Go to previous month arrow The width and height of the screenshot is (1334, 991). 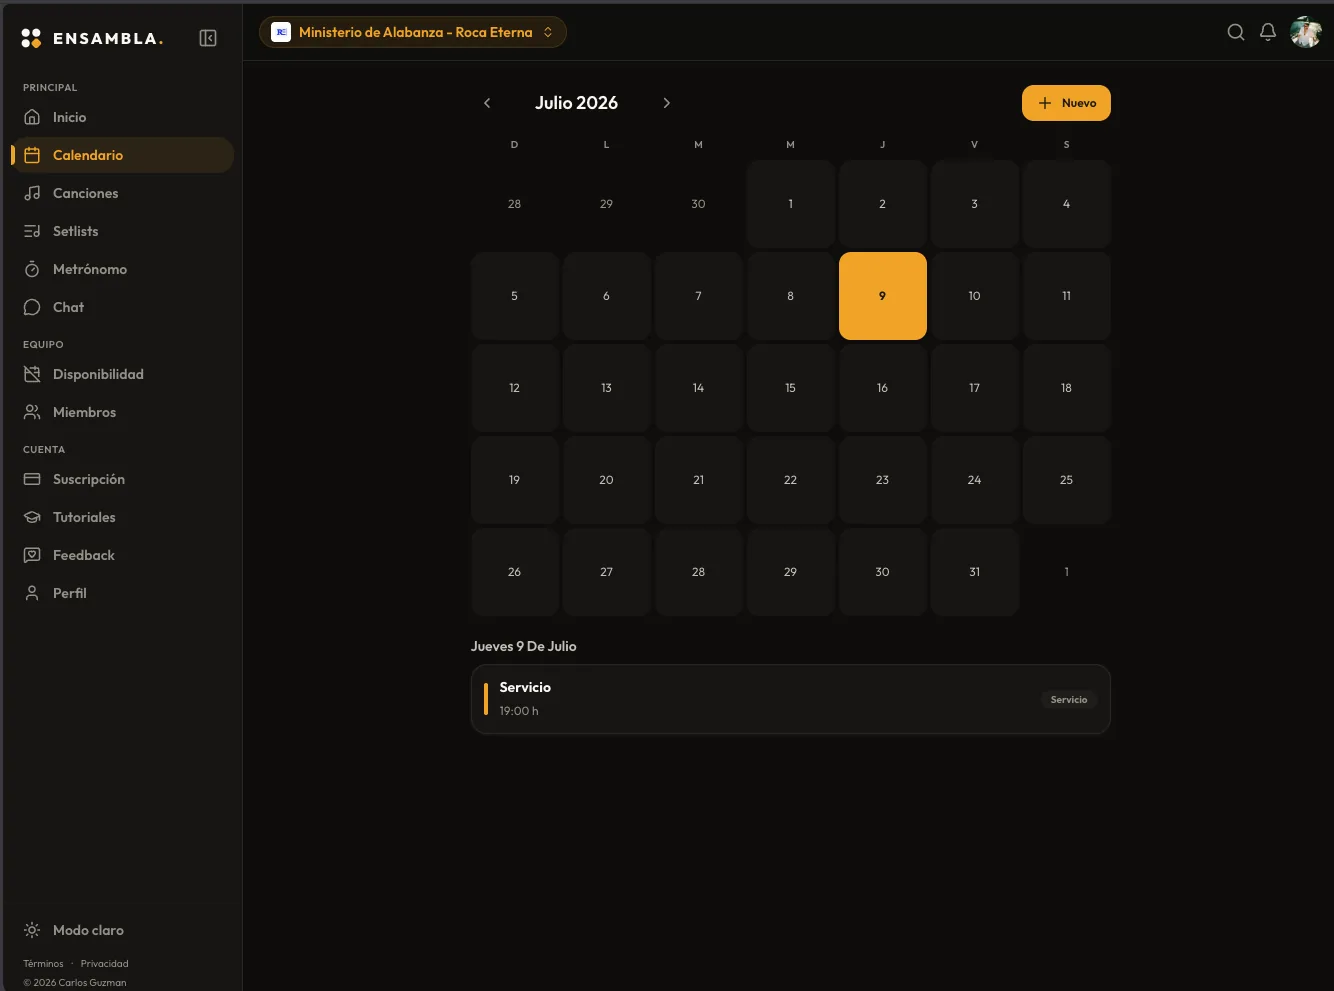[x=487, y=103]
